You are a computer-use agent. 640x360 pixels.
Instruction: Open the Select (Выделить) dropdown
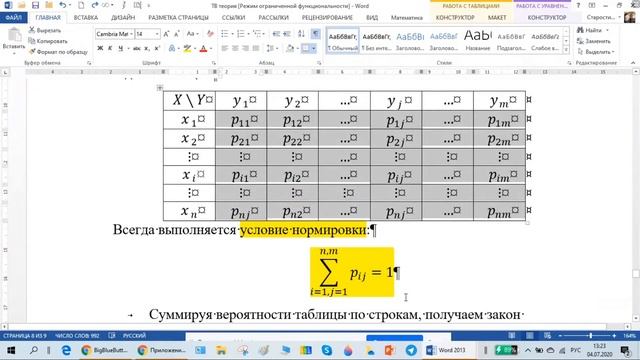[x=596, y=52]
